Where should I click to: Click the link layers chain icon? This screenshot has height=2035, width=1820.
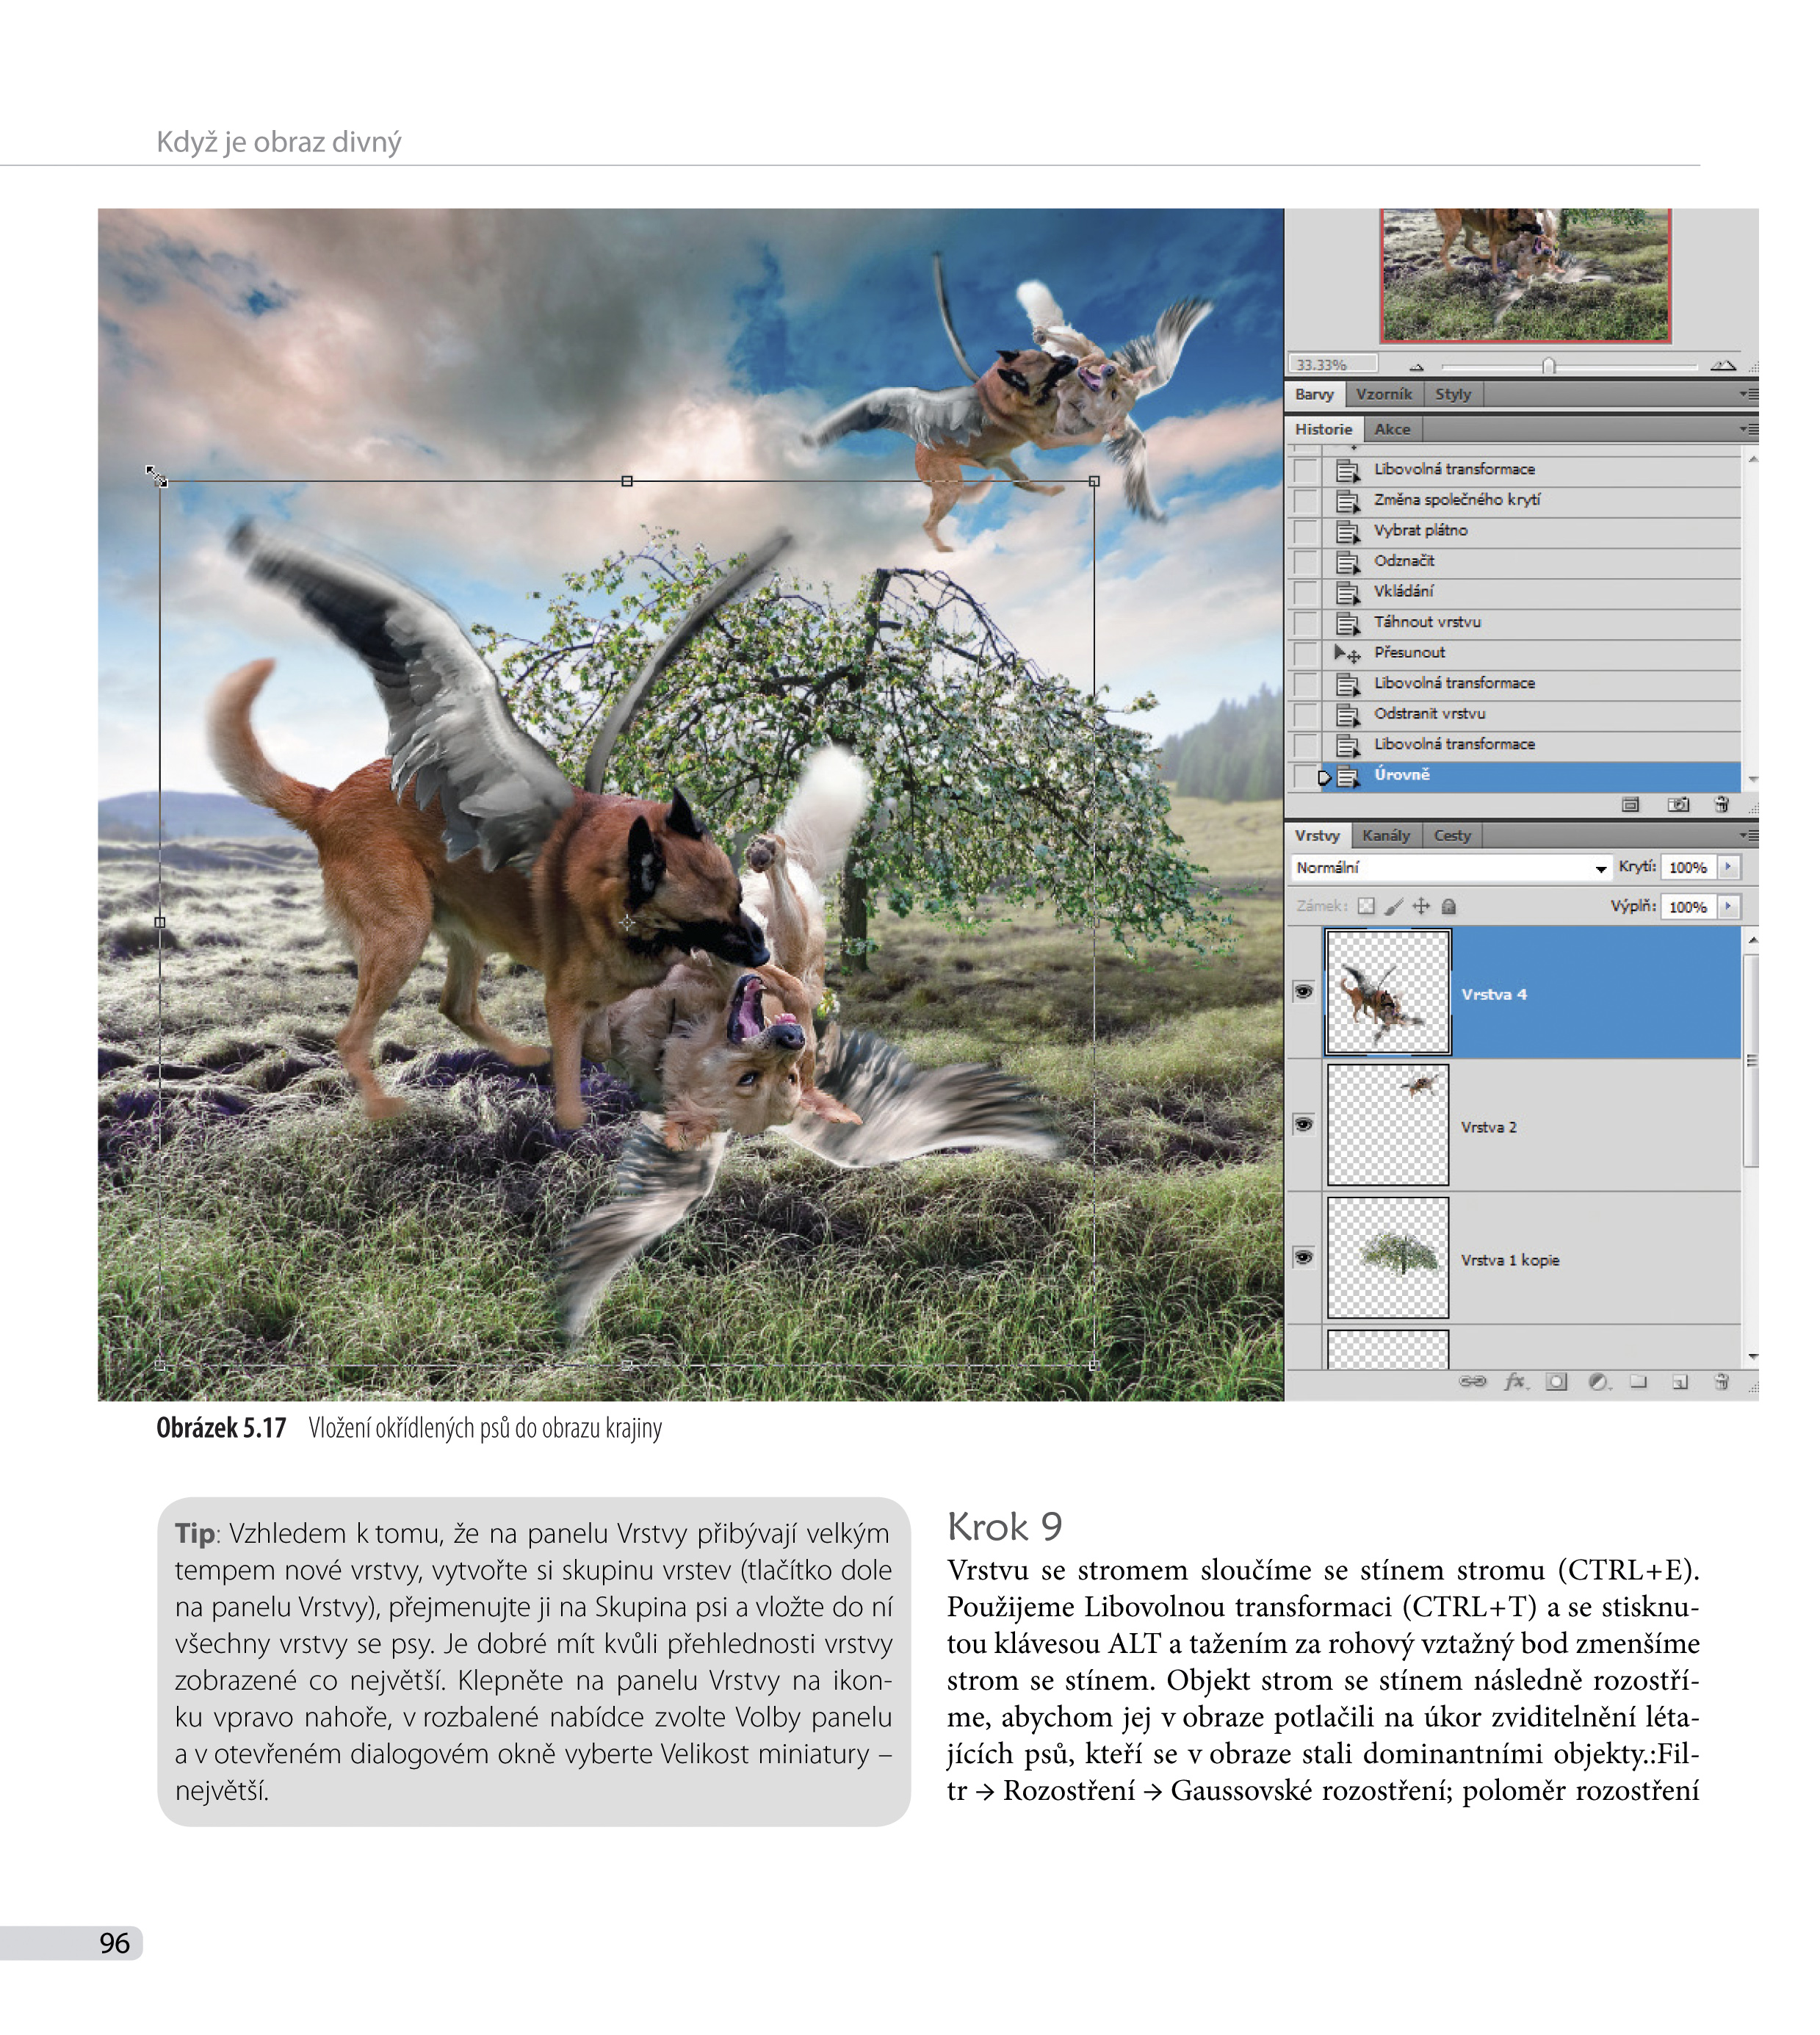(1472, 1381)
